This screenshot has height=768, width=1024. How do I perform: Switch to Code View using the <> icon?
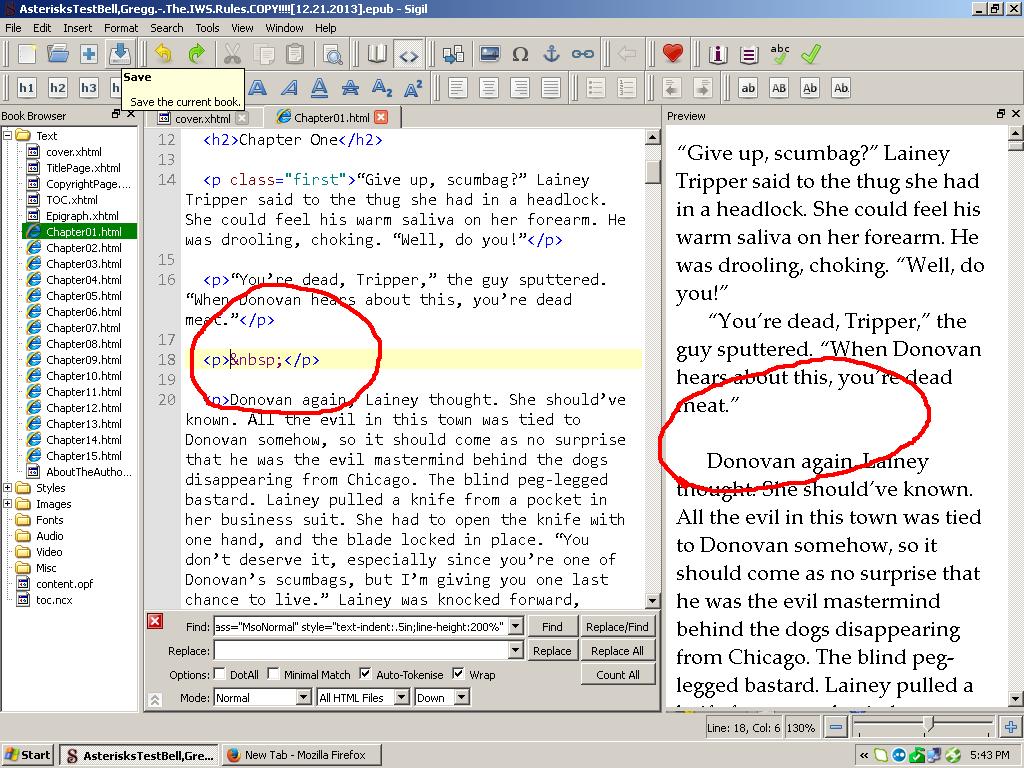tap(408, 54)
